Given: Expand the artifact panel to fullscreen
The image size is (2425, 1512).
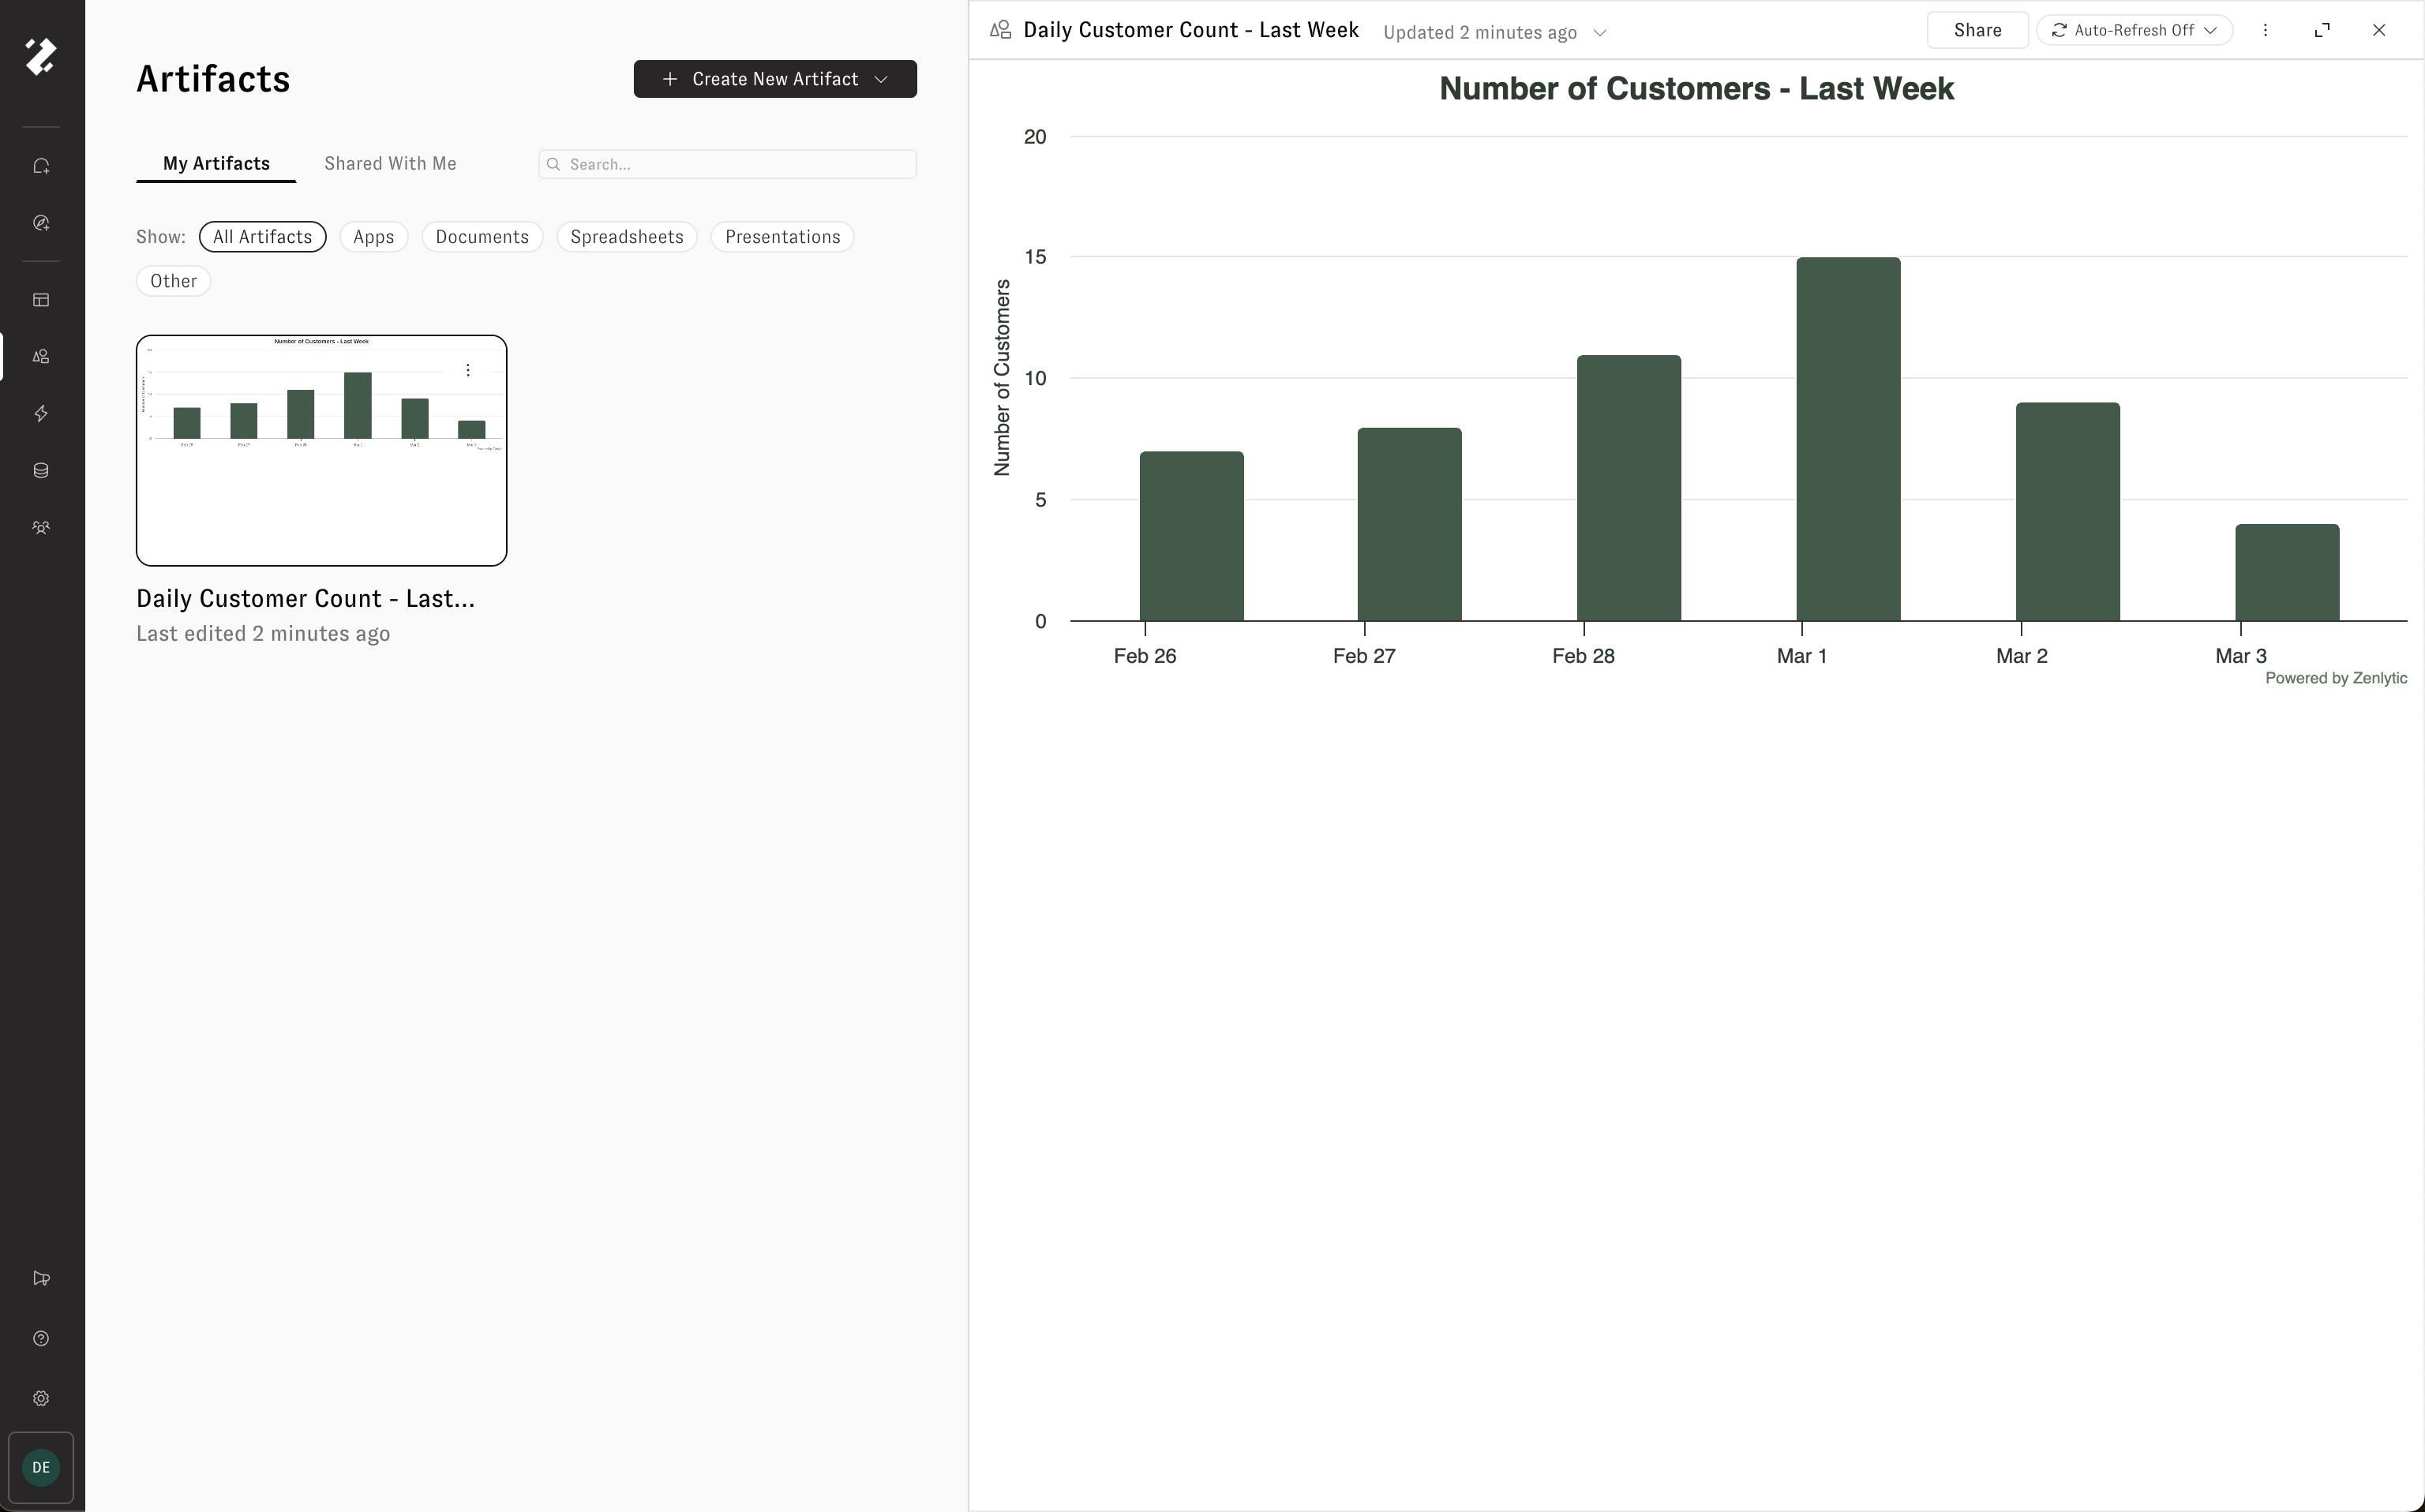Looking at the screenshot, I should (x=2322, y=30).
